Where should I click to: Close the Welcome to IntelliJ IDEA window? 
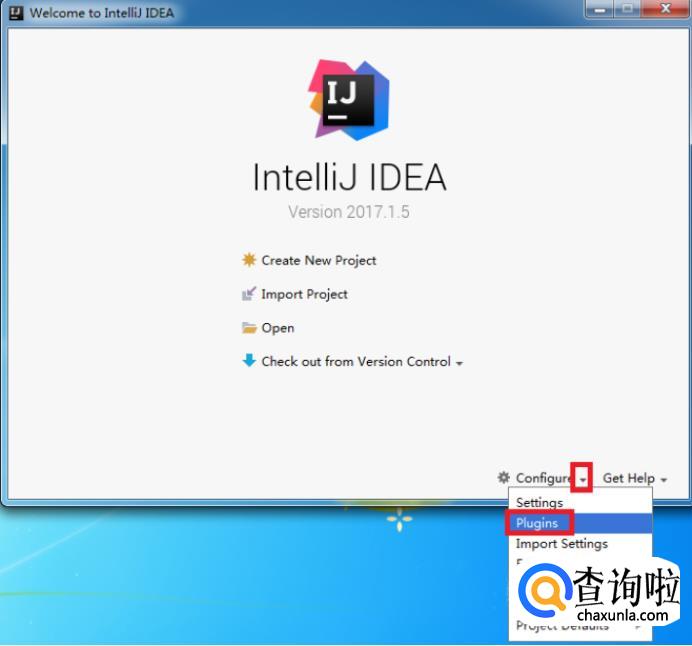(x=666, y=9)
